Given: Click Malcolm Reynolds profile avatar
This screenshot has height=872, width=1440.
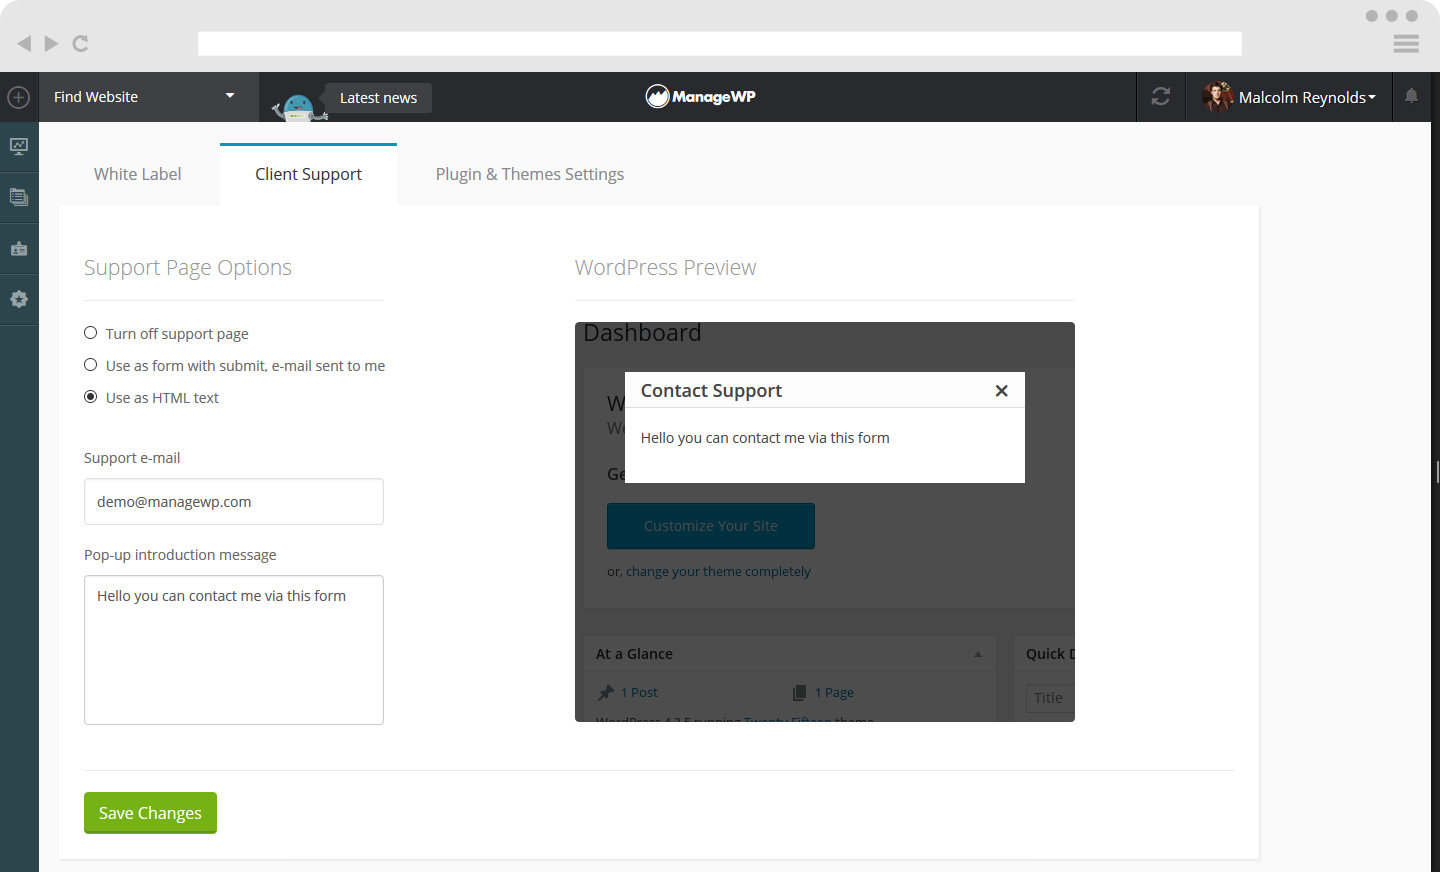Looking at the screenshot, I should coord(1217,97).
